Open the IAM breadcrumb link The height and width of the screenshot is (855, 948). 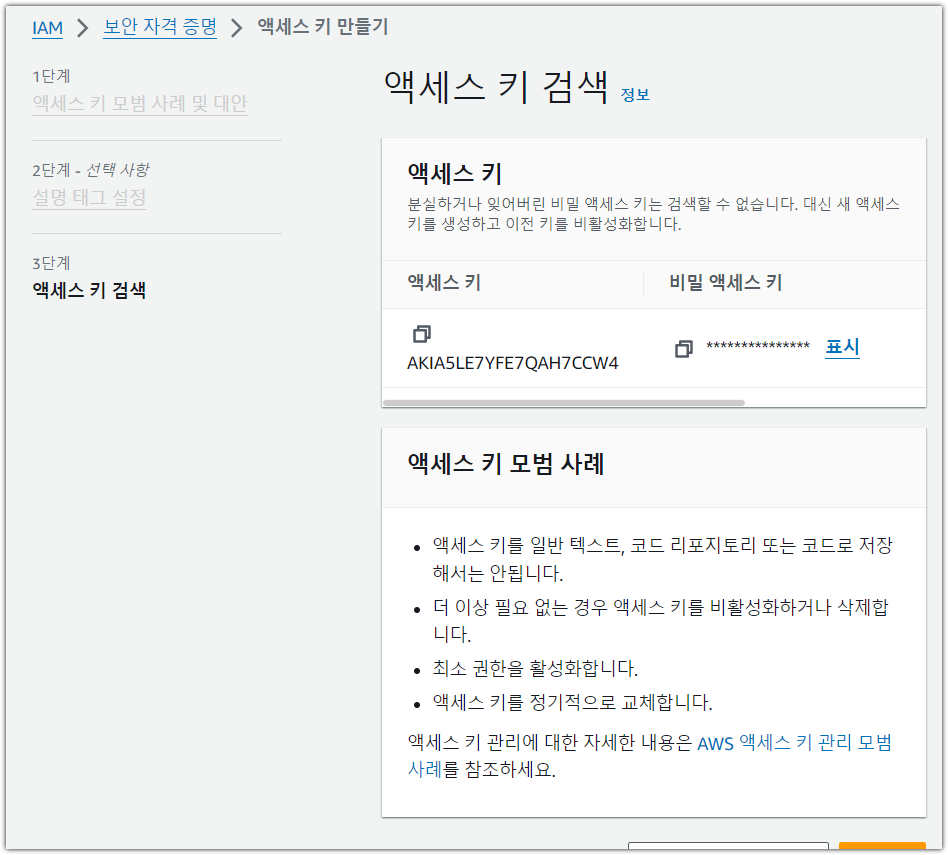tap(47, 28)
